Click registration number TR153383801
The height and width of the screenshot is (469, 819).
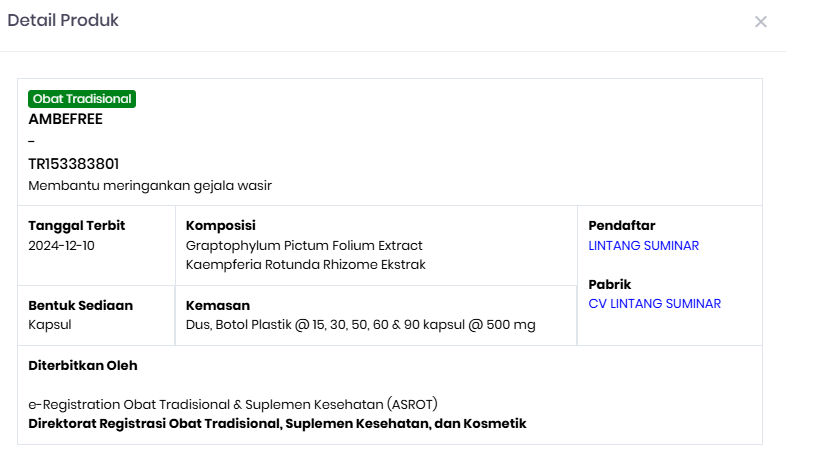[x=74, y=164]
